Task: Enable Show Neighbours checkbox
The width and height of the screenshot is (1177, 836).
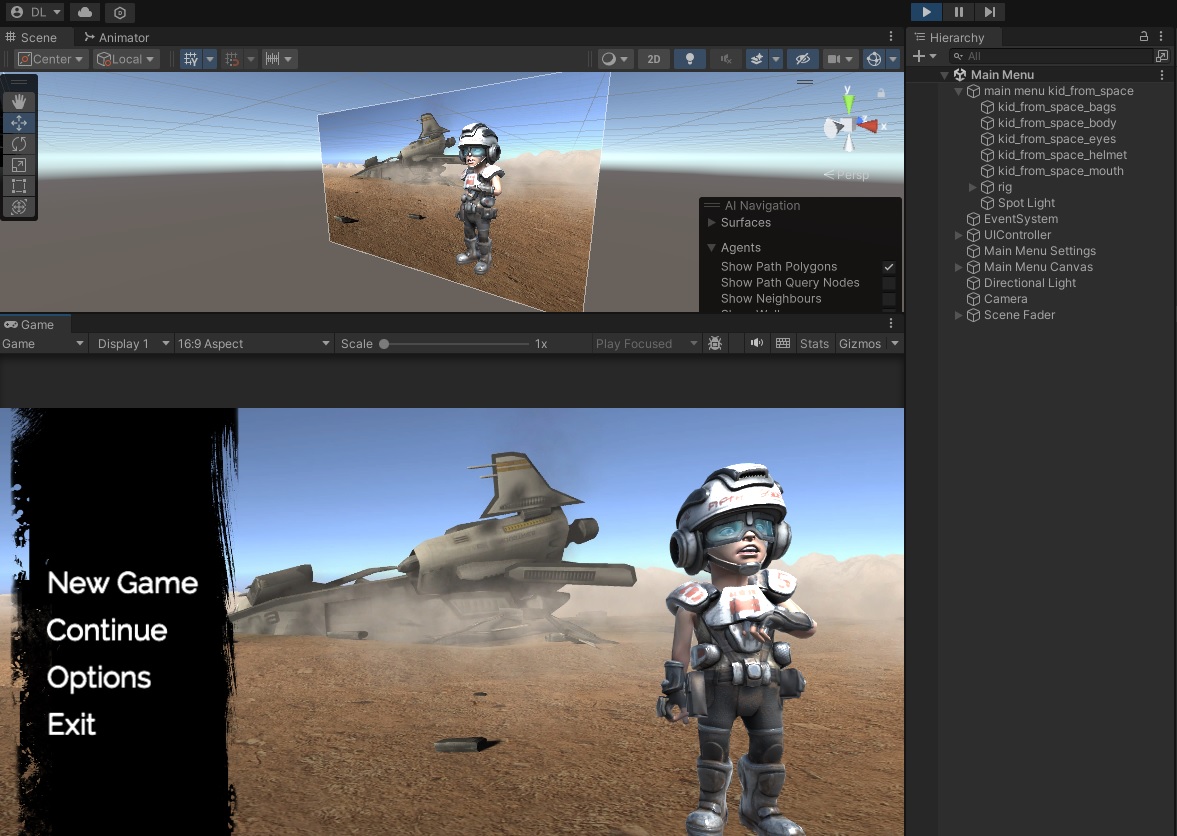Action: pyautogui.click(x=888, y=298)
